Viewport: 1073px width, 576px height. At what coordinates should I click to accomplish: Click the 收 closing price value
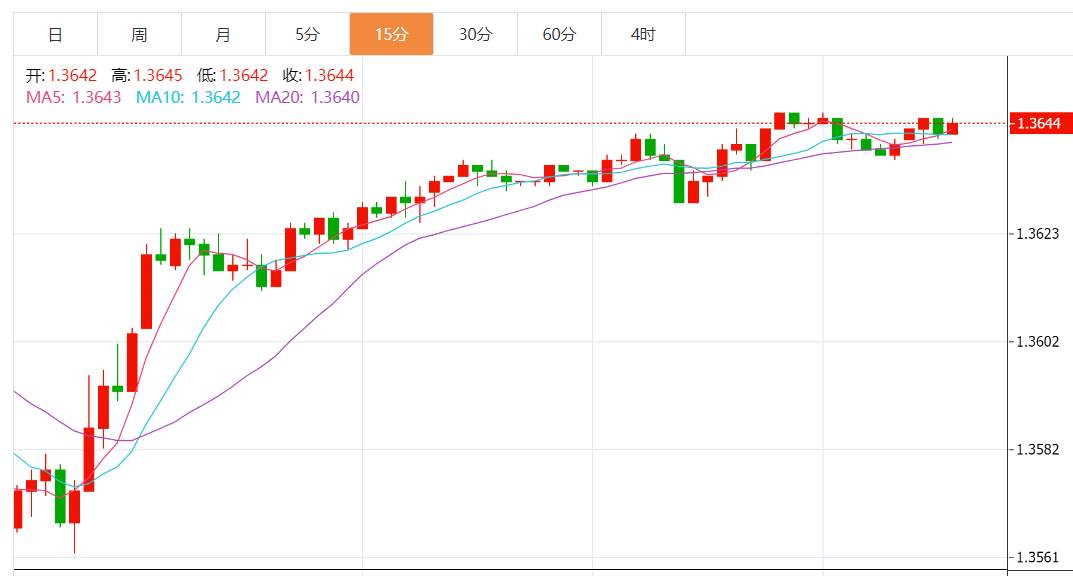(x=329, y=75)
